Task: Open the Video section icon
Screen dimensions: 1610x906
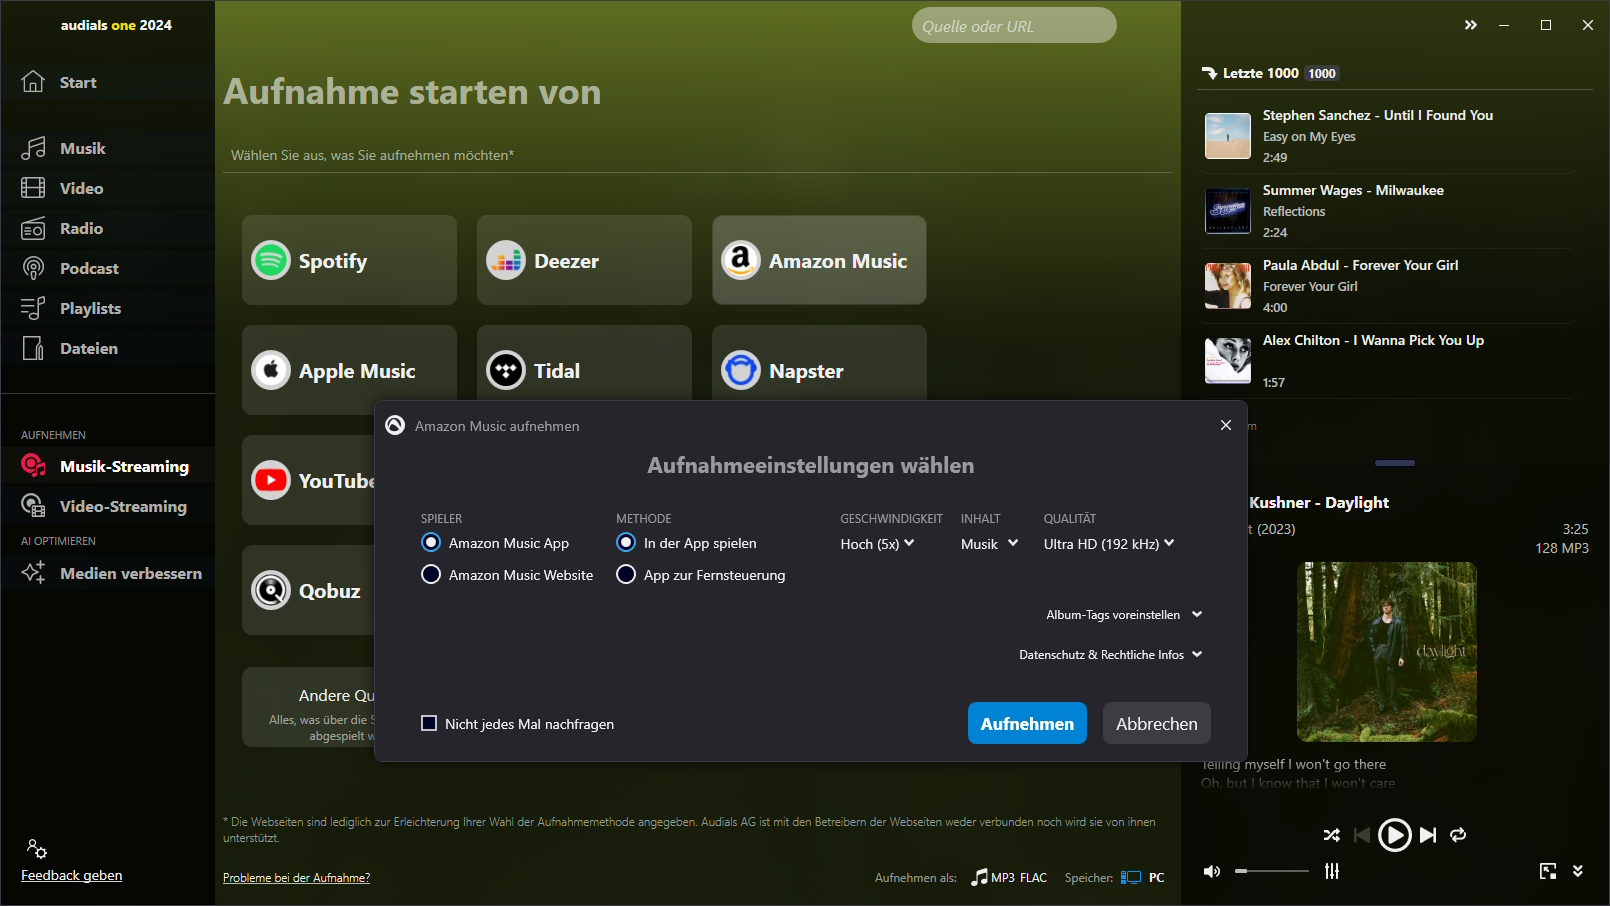Action: click(x=33, y=188)
